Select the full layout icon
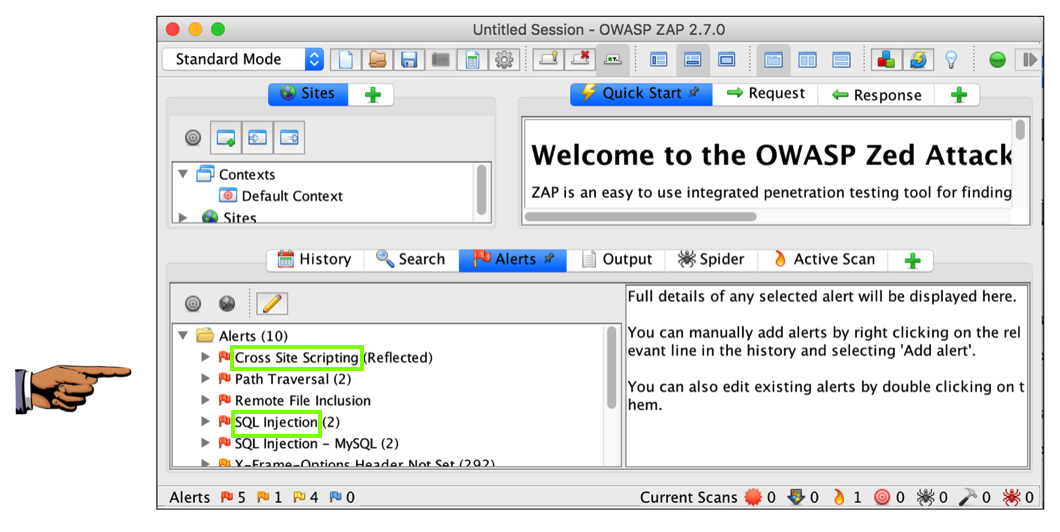This screenshot has height=532, width=1060. (x=727, y=59)
